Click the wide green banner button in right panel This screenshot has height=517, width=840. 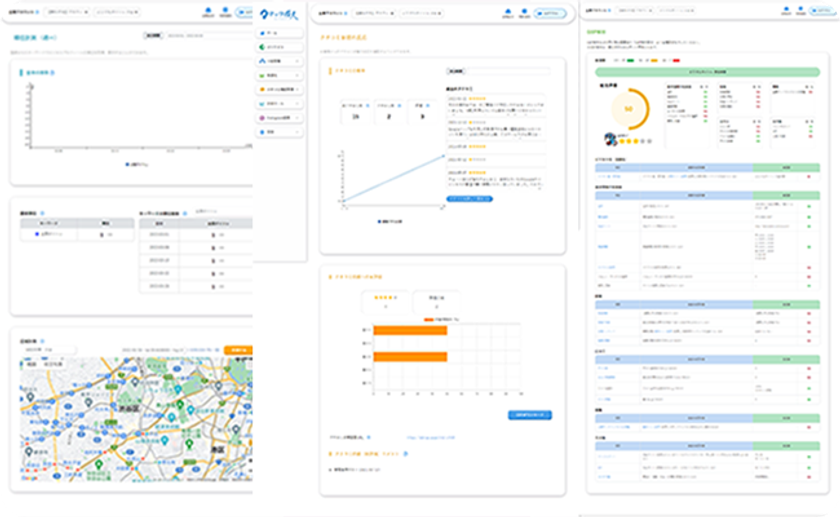click(x=707, y=72)
